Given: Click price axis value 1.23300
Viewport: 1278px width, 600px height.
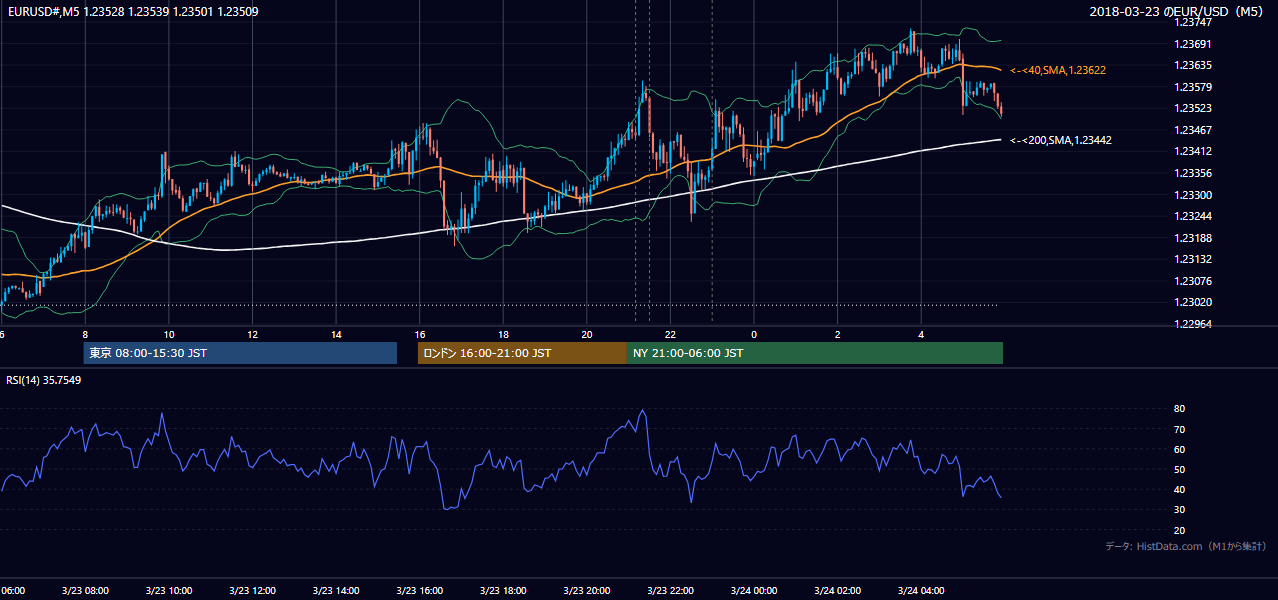Looking at the screenshot, I should [x=1192, y=195].
